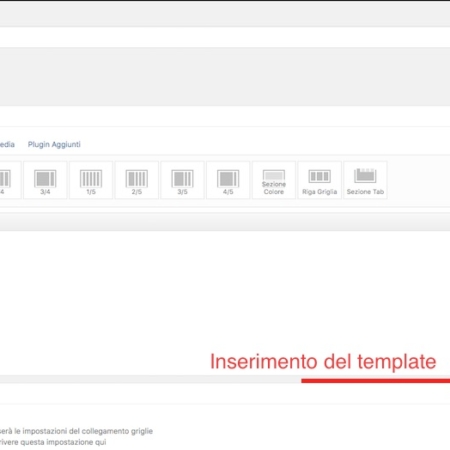Insert the Riga Griglia element
The image size is (450, 450).
coord(319,180)
